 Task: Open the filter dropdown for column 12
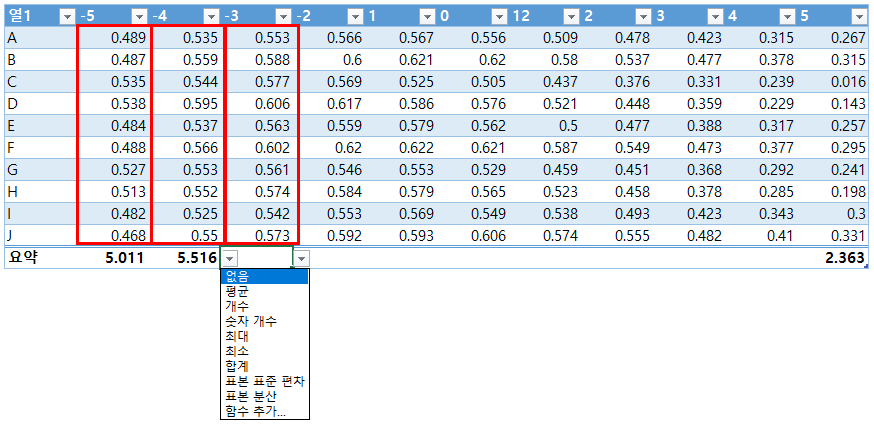pyautogui.click(x=571, y=17)
